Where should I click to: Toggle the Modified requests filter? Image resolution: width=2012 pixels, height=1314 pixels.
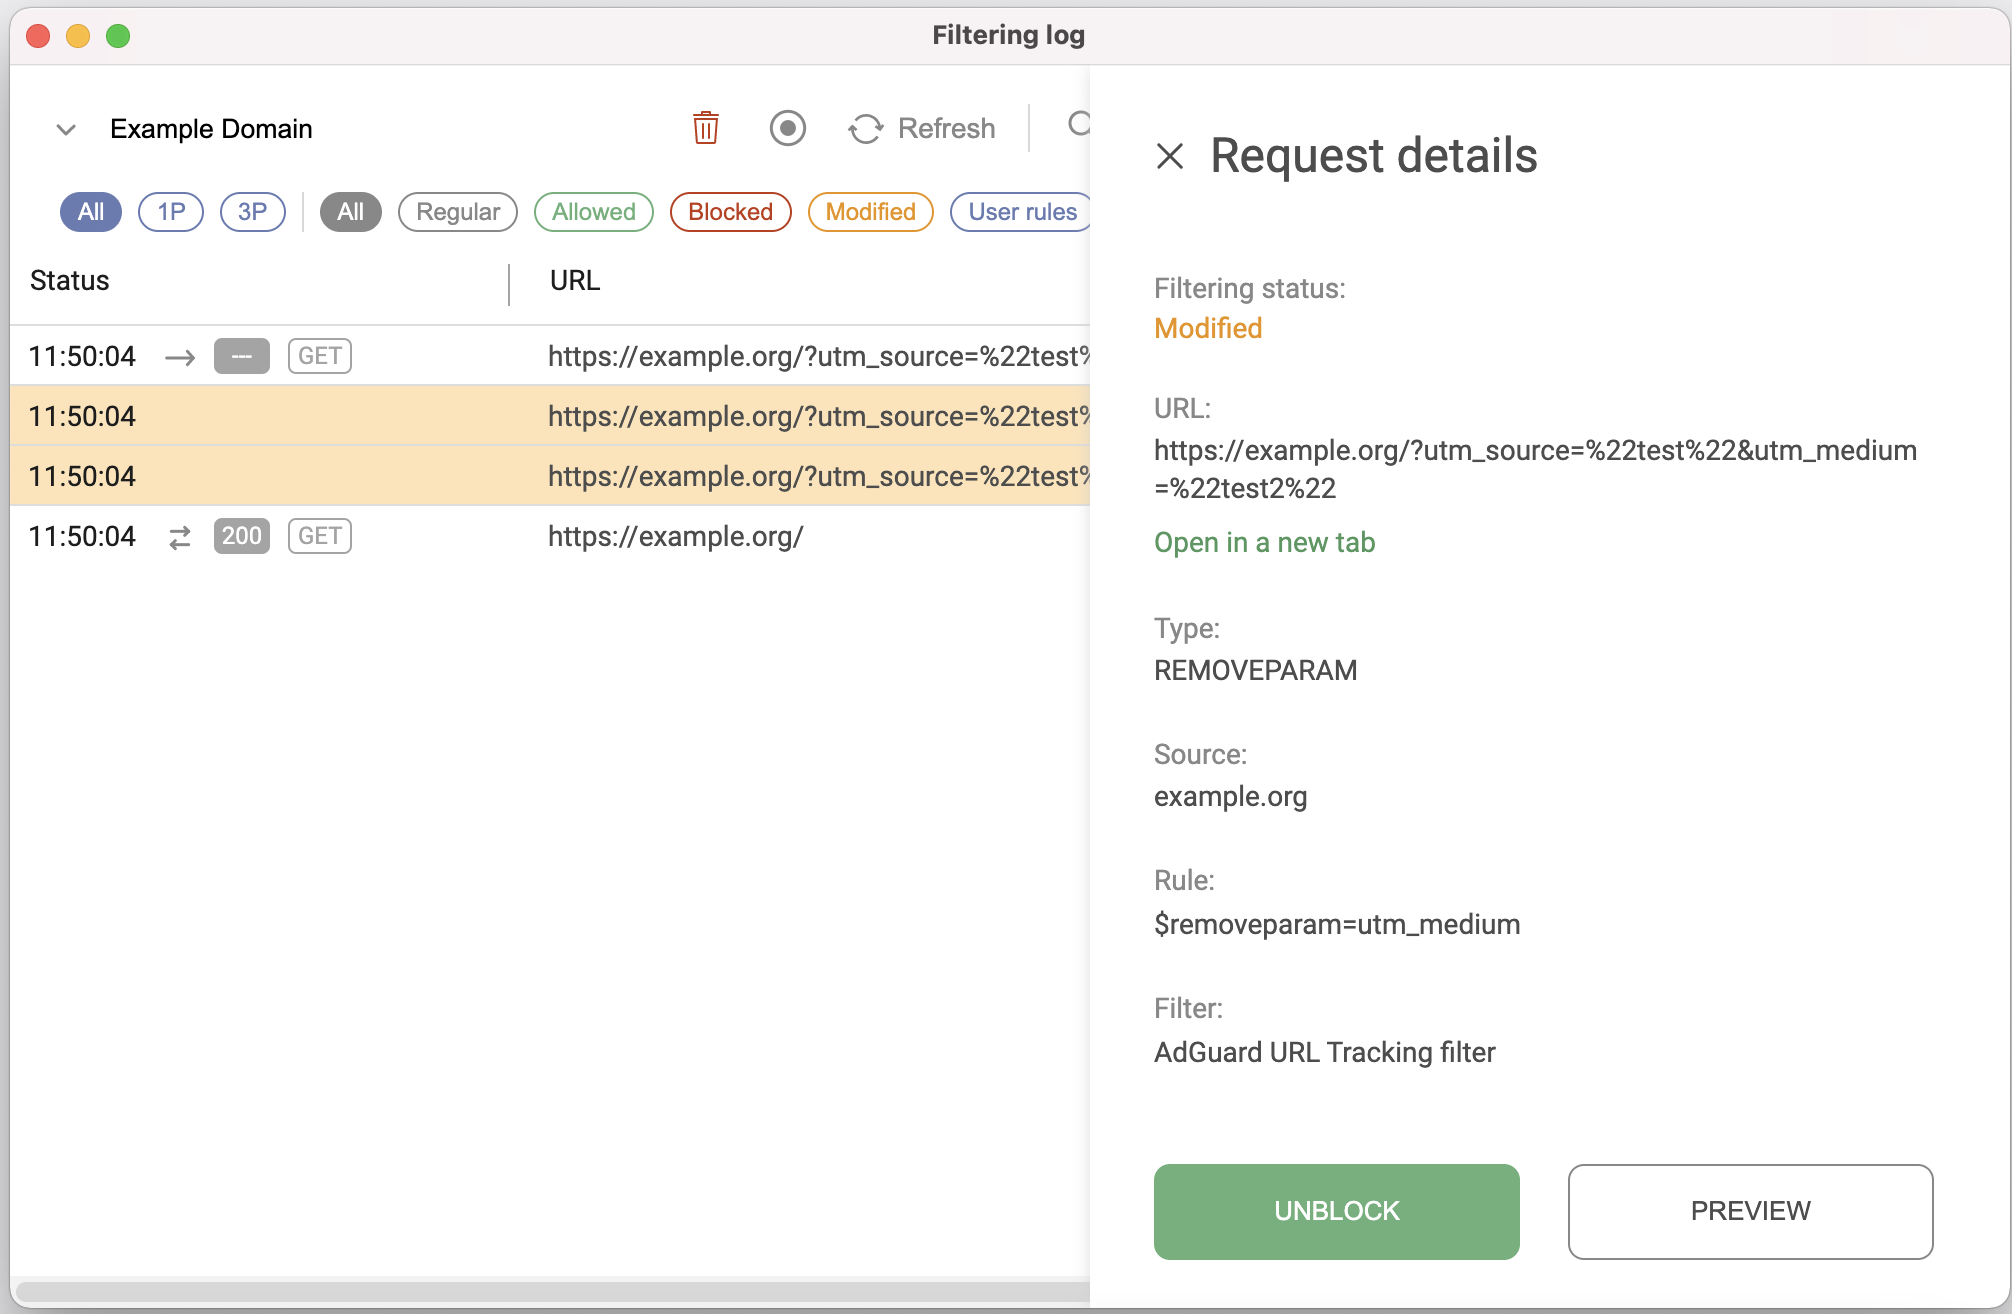coord(869,211)
